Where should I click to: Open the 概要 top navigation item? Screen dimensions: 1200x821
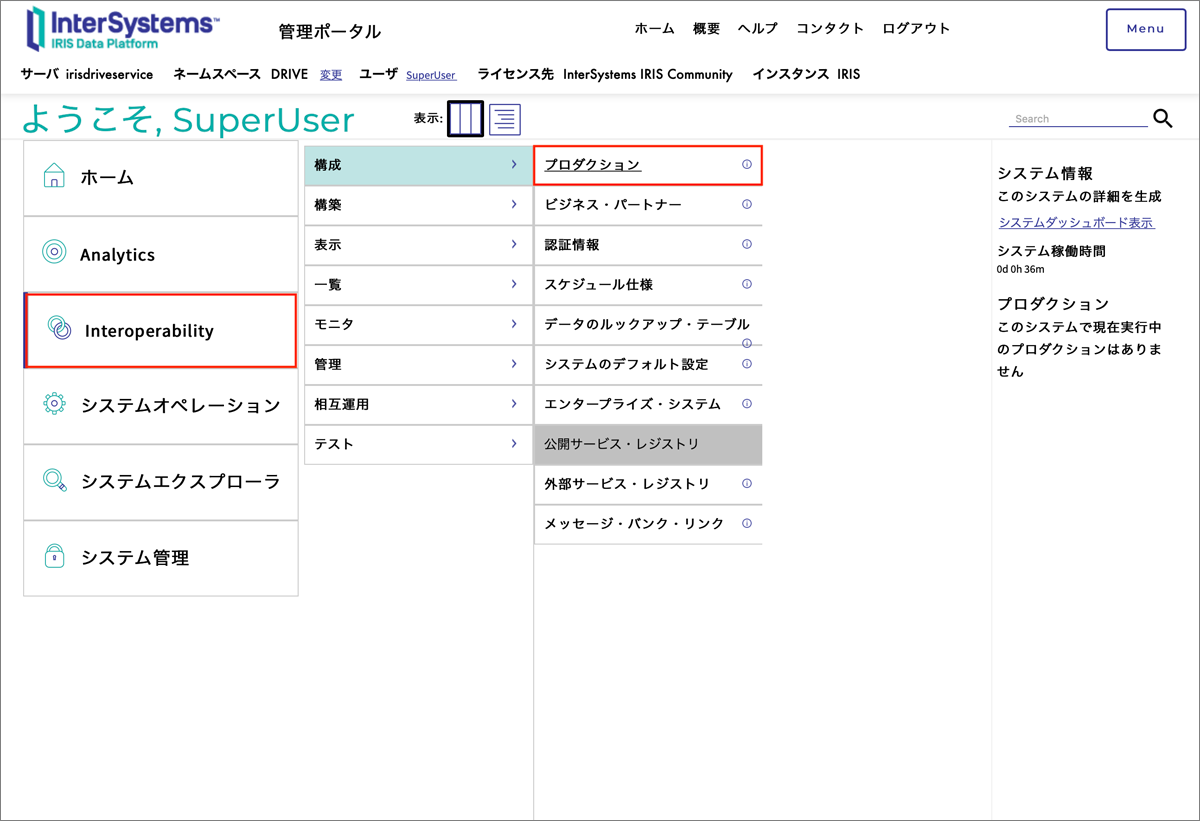coord(706,29)
